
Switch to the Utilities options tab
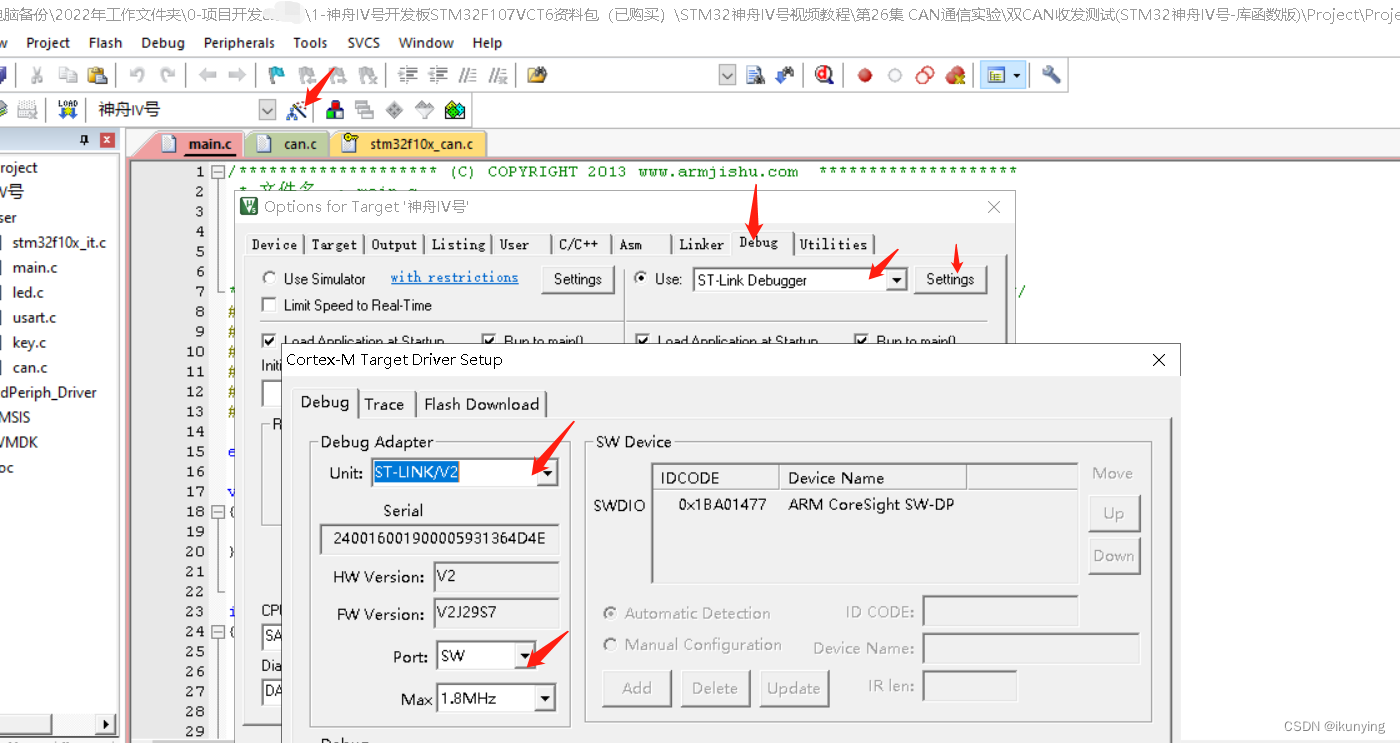(x=833, y=244)
